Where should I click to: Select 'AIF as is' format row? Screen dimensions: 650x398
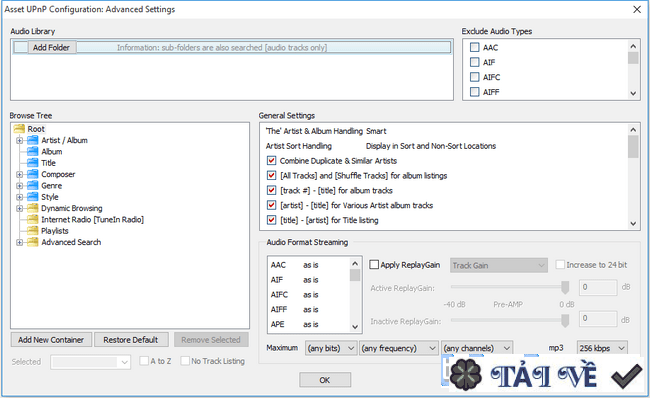pyautogui.click(x=309, y=280)
